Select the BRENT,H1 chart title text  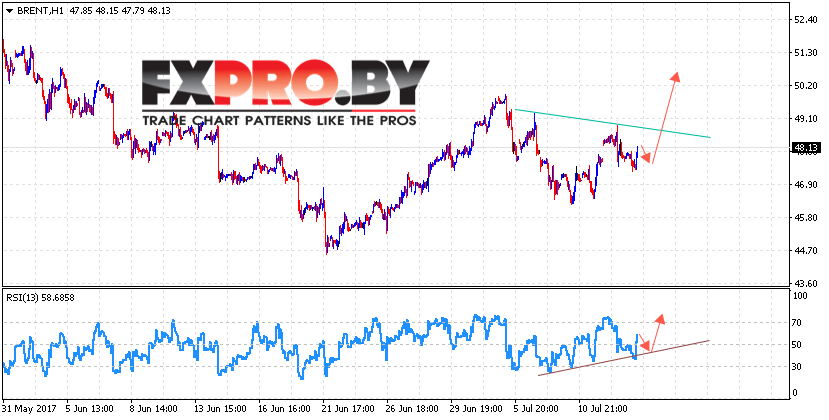point(35,11)
